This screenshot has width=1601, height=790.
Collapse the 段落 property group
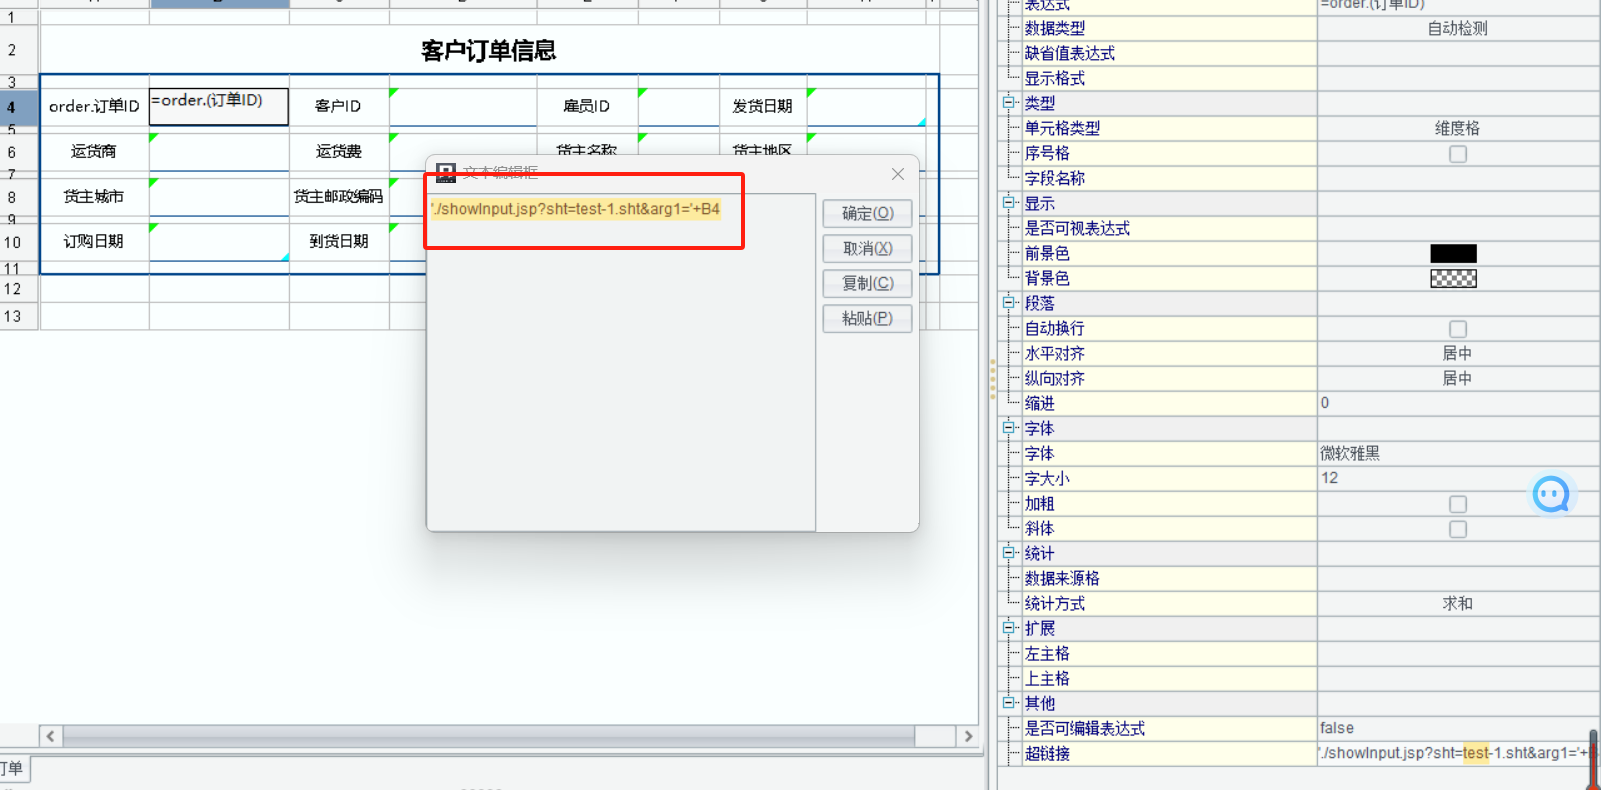[x=1009, y=302]
